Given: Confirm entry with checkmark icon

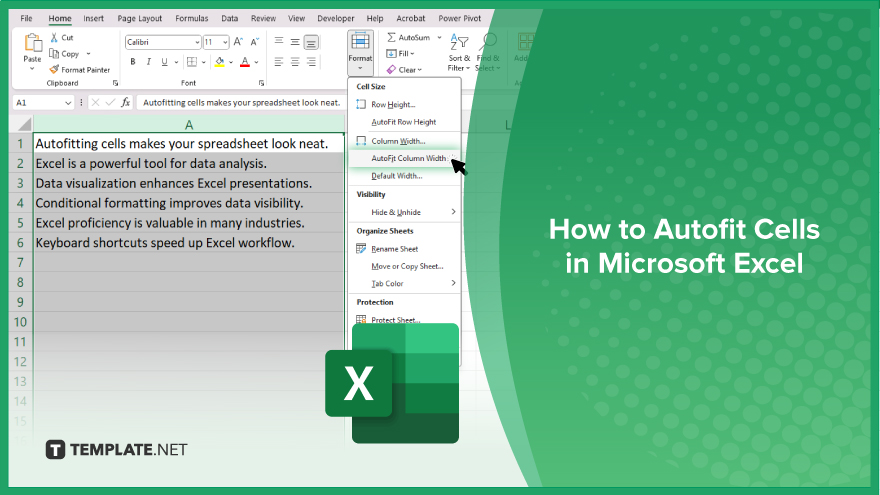Looking at the screenshot, I should (x=111, y=102).
